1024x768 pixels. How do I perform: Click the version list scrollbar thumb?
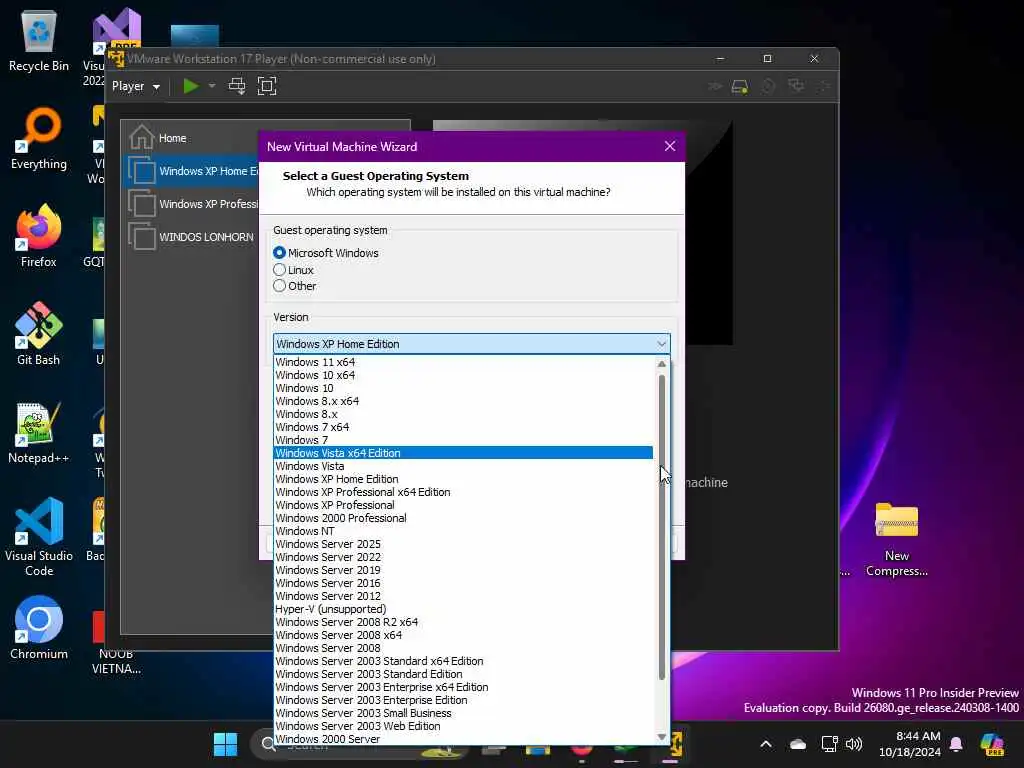point(662,528)
